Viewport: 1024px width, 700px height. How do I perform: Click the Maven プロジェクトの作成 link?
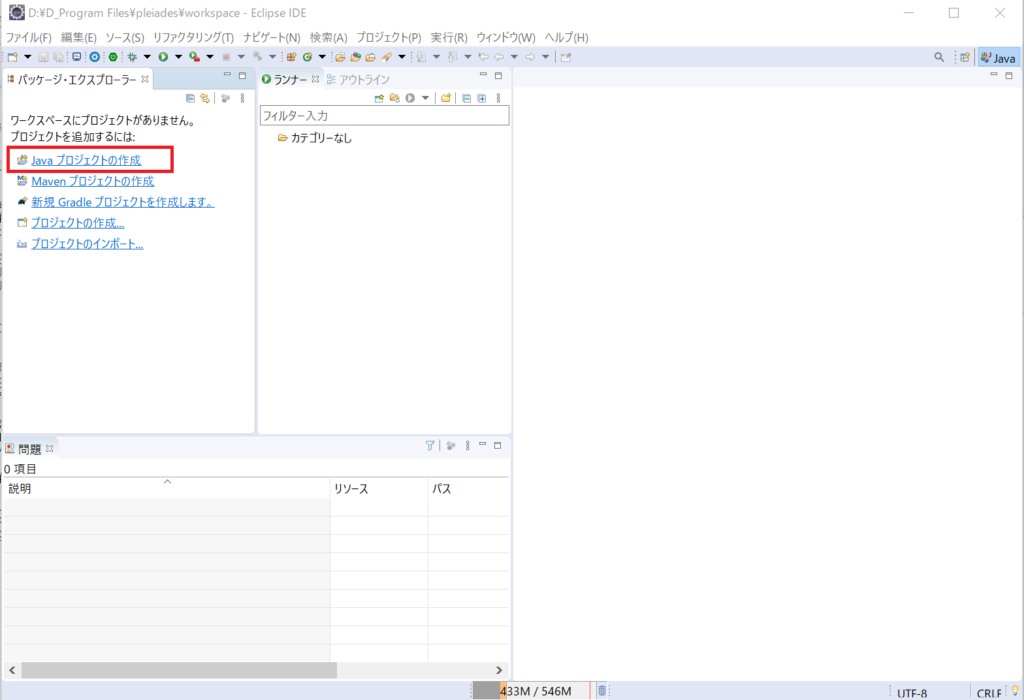[93, 181]
